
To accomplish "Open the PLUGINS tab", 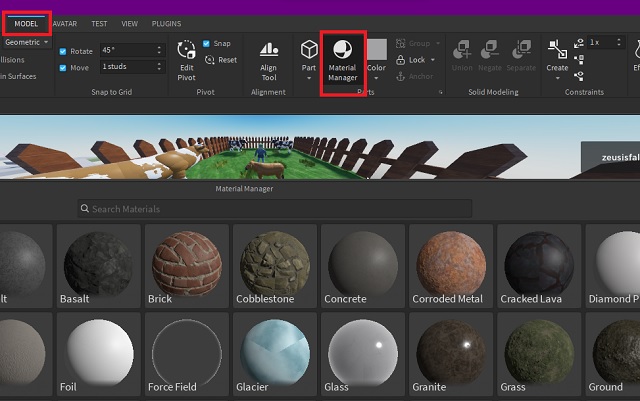I will [x=166, y=23].
